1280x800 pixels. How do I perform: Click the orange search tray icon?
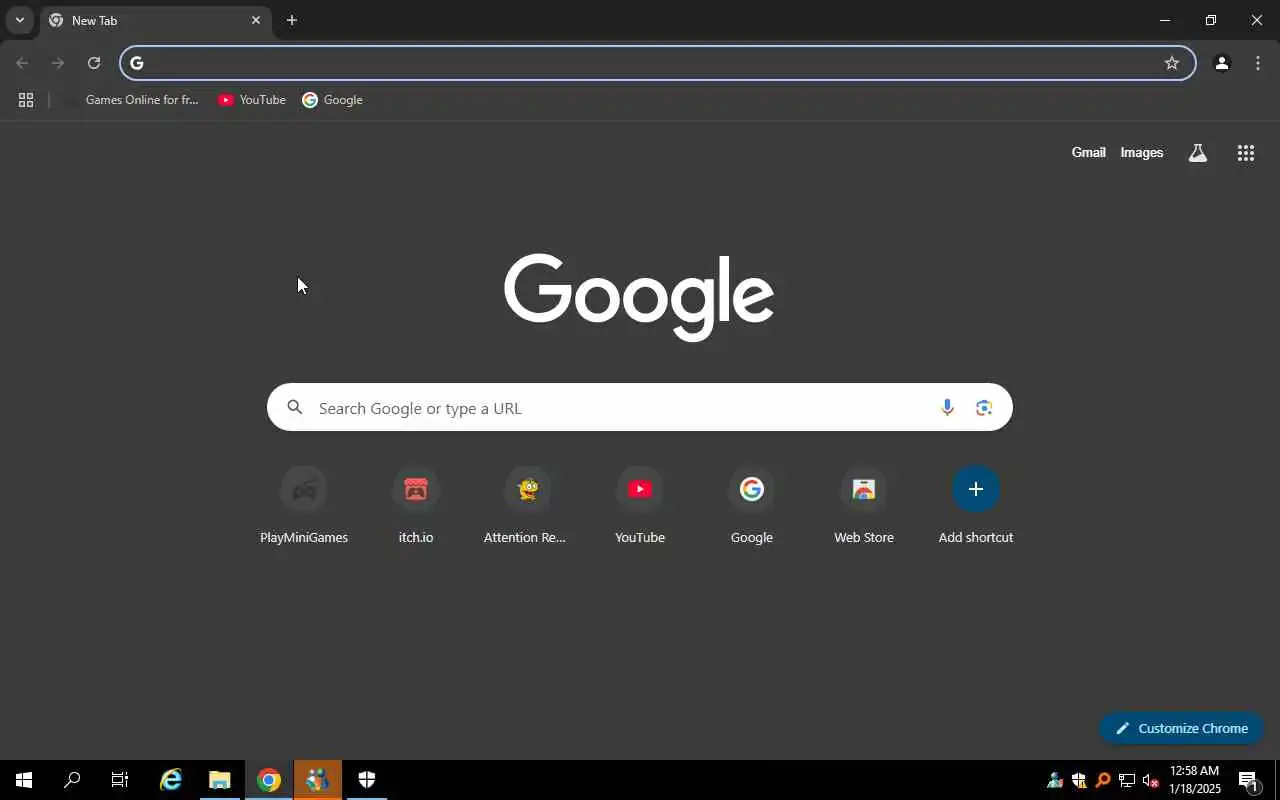pos(1103,781)
